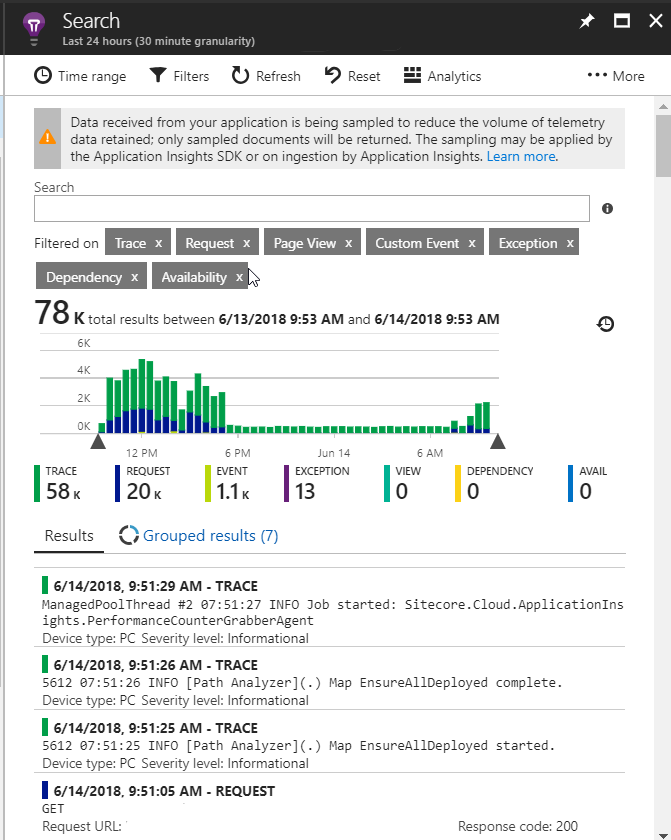Click the right timeline range marker
Screen dimensions: 671x840
[497, 441]
